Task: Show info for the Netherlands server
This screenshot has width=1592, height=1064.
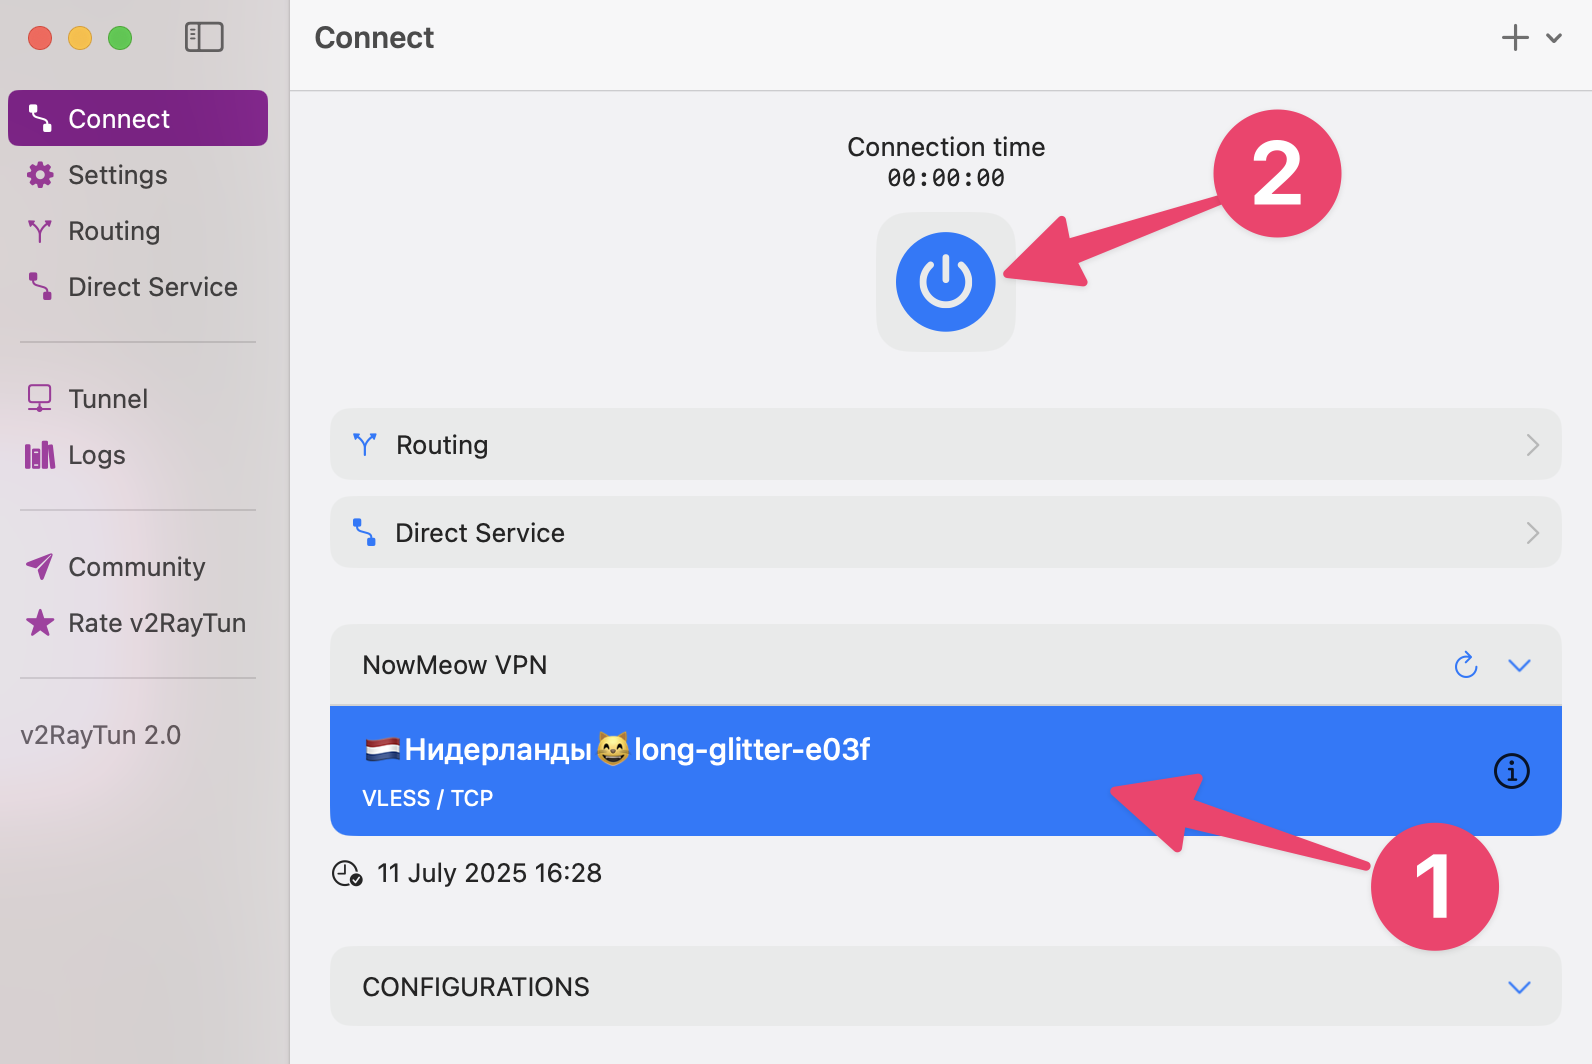Action: tap(1511, 771)
